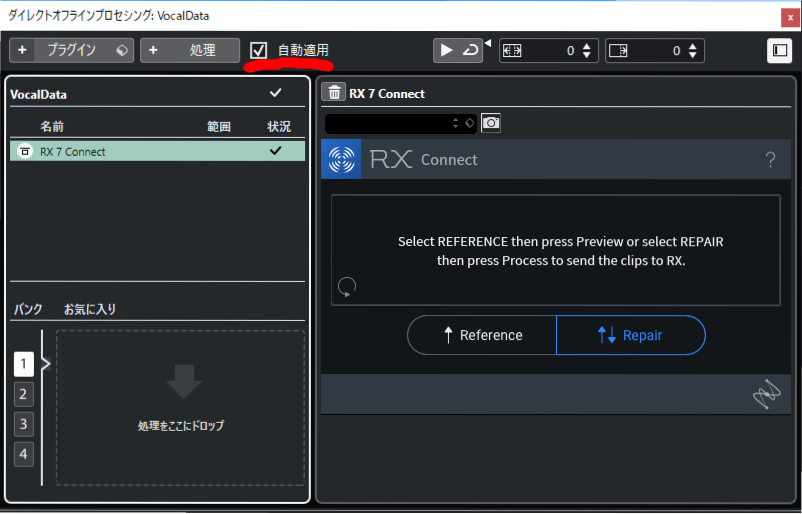Click the circular refresh arrow icon
The height and width of the screenshot is (514, 802).
point(347,287)
